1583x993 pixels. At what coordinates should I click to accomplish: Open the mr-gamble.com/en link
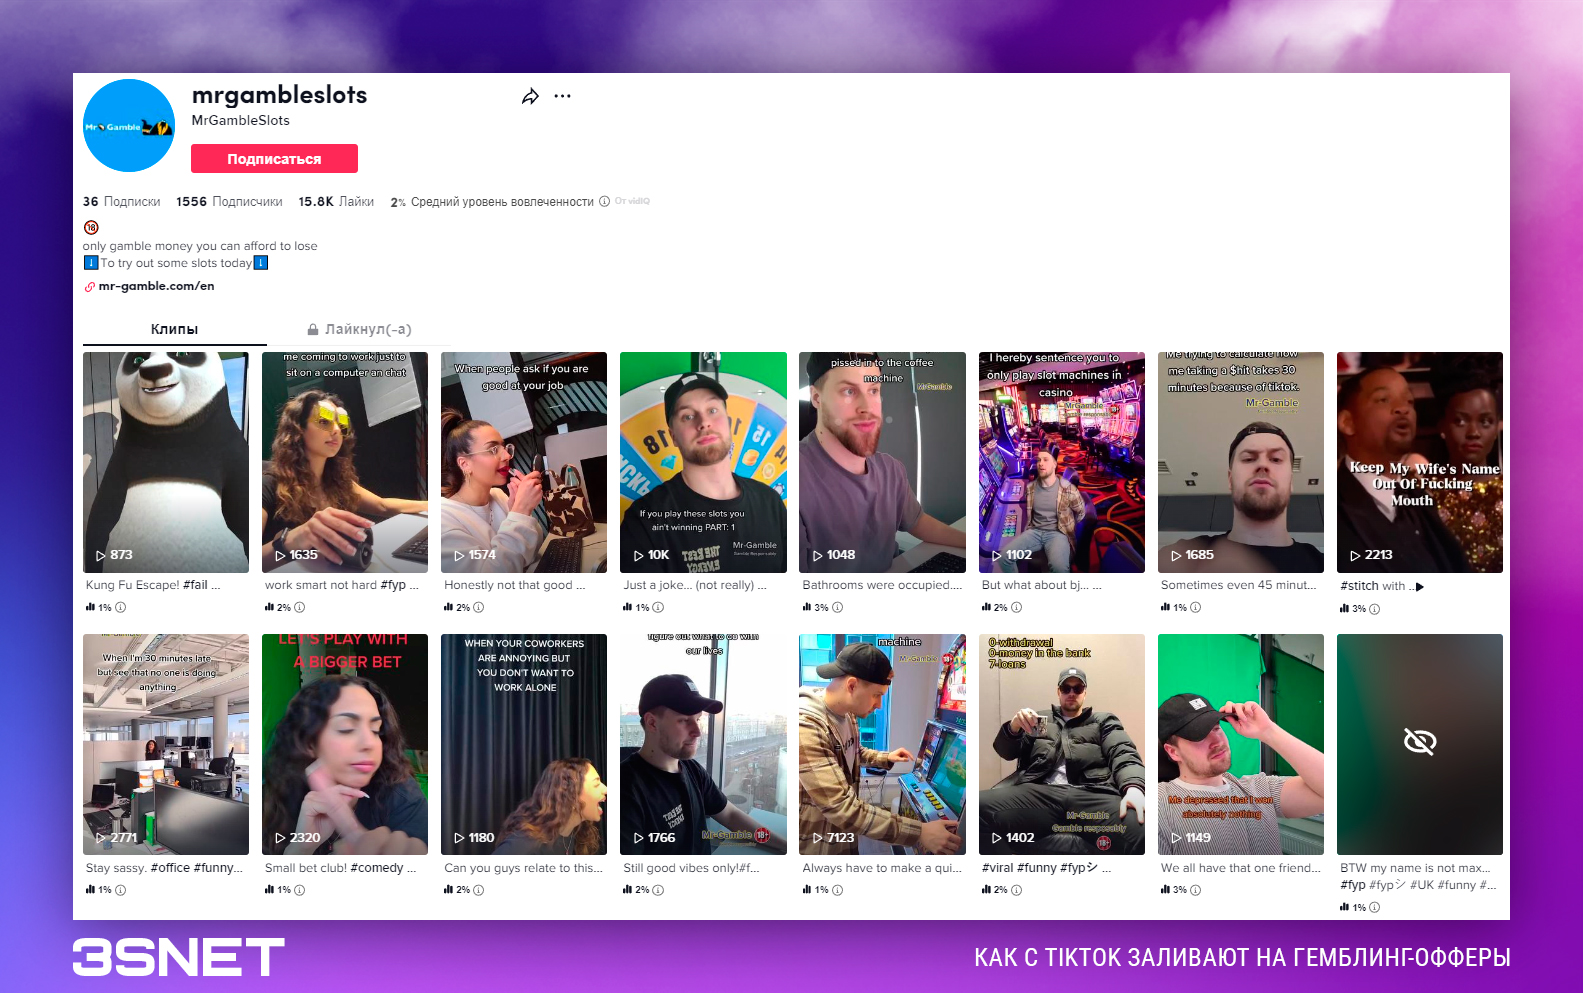coord(156,286)
